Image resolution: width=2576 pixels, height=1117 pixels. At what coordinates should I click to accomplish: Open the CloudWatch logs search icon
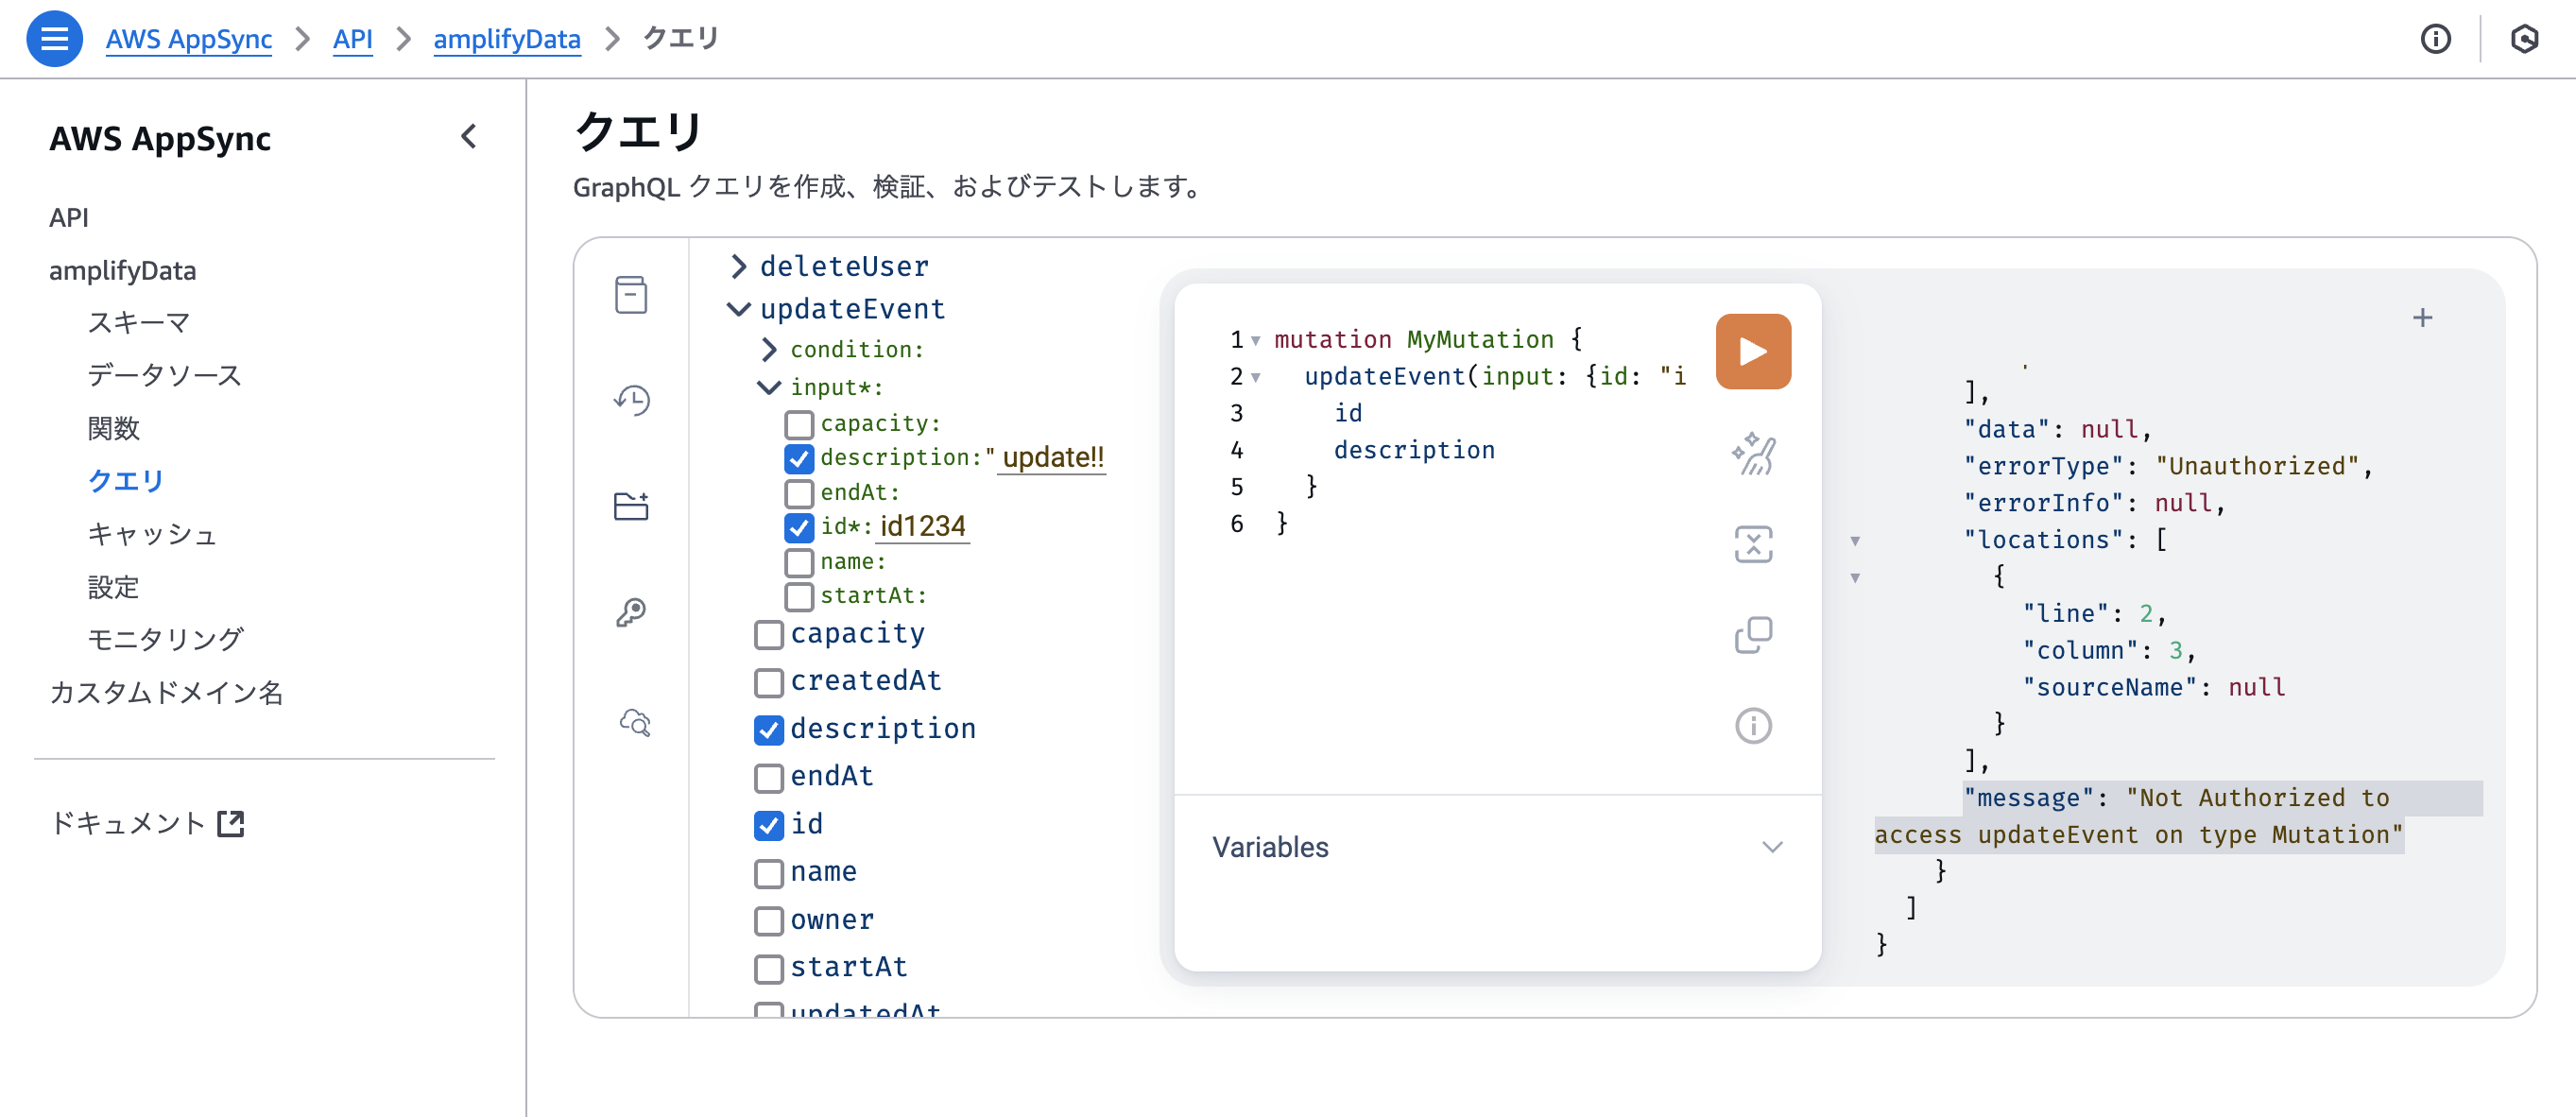635,722
